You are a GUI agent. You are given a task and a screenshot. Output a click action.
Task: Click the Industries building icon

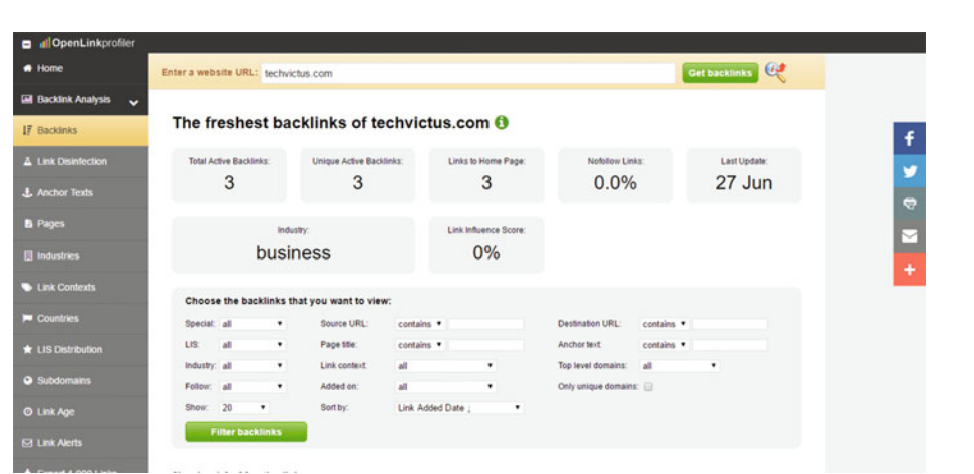[27, 256]
